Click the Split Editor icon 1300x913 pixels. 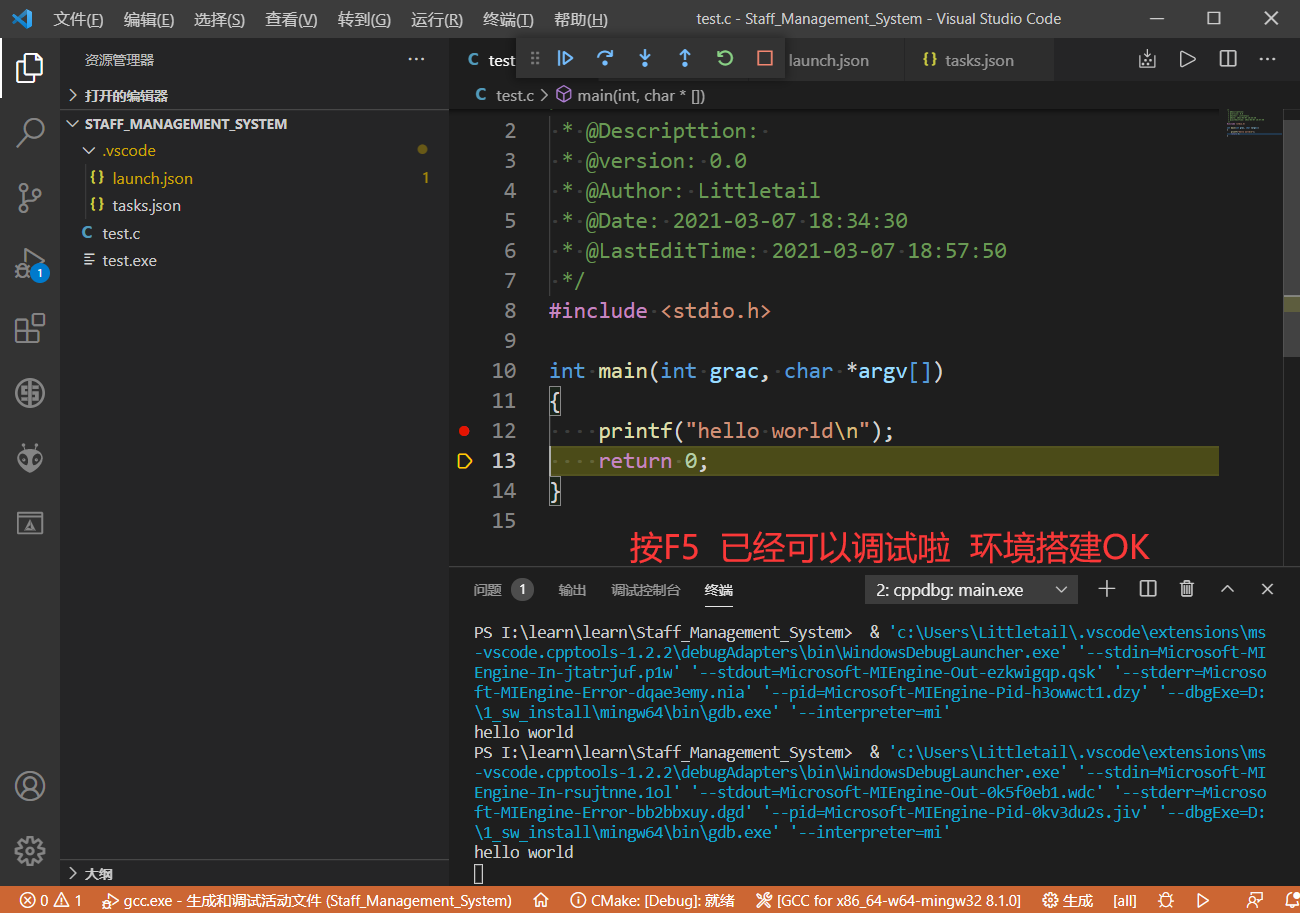click(x=1228, y=59)
